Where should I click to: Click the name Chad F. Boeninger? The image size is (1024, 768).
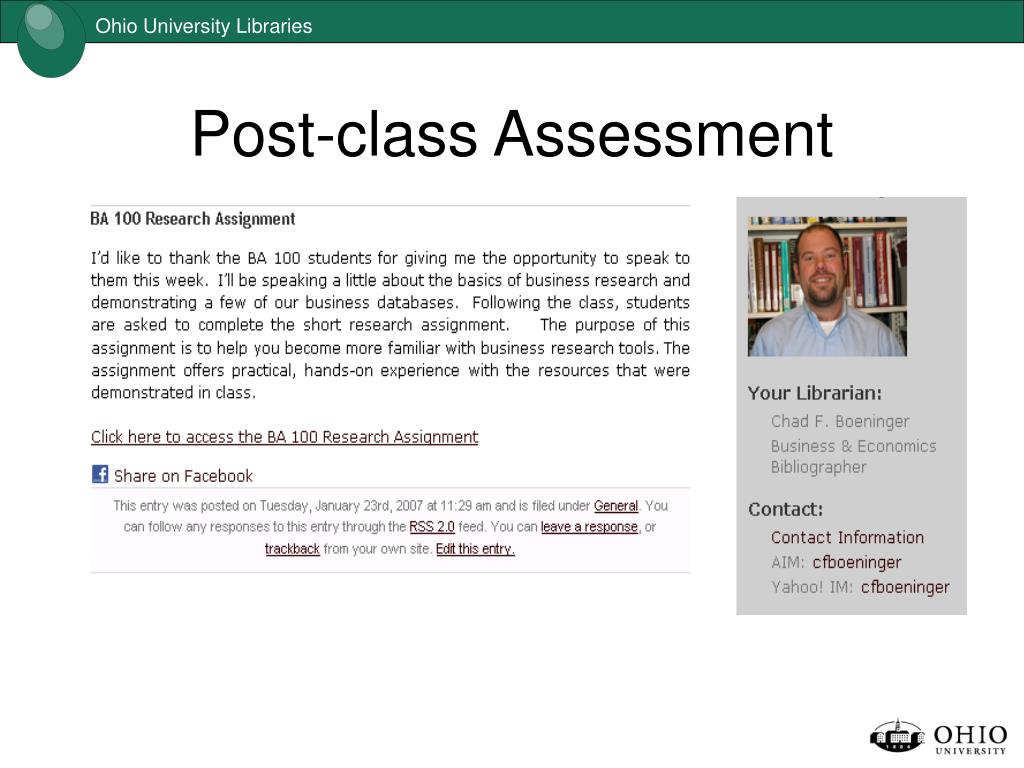pyautogui.click(x=840, y=422)
